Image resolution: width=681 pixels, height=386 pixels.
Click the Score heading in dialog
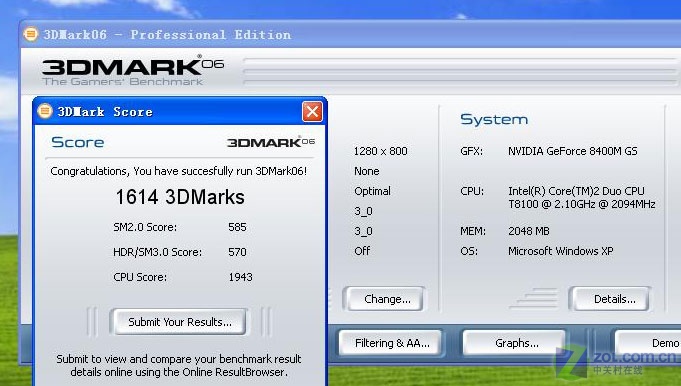[78, 142]
